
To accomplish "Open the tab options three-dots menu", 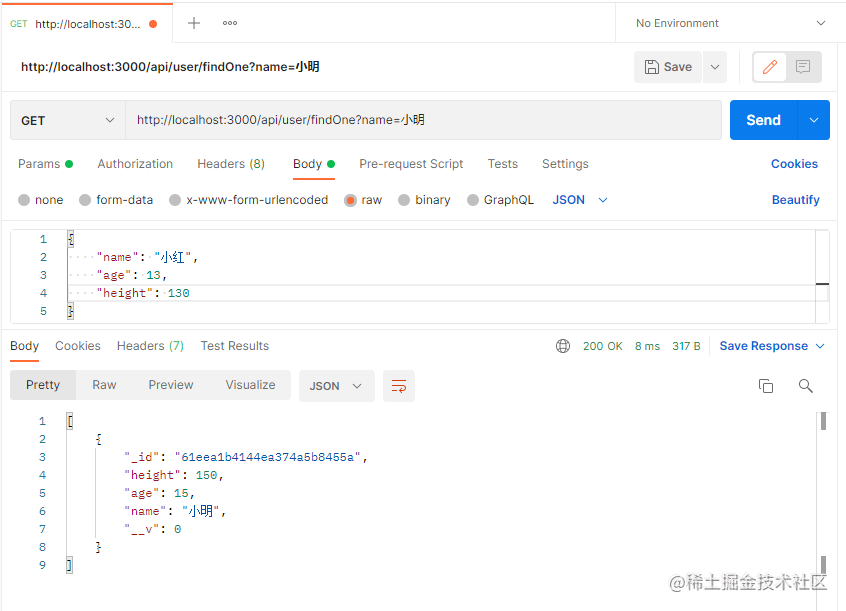I will point(230,23).
